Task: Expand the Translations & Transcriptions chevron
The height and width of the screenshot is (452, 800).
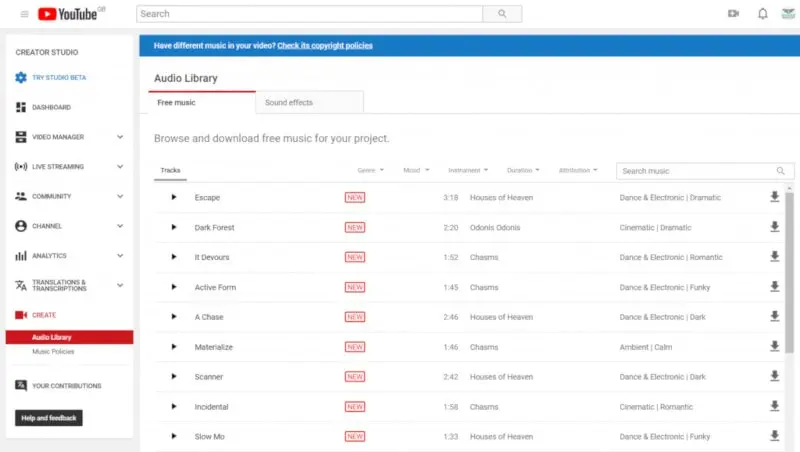Action: (x=120, y=285)
